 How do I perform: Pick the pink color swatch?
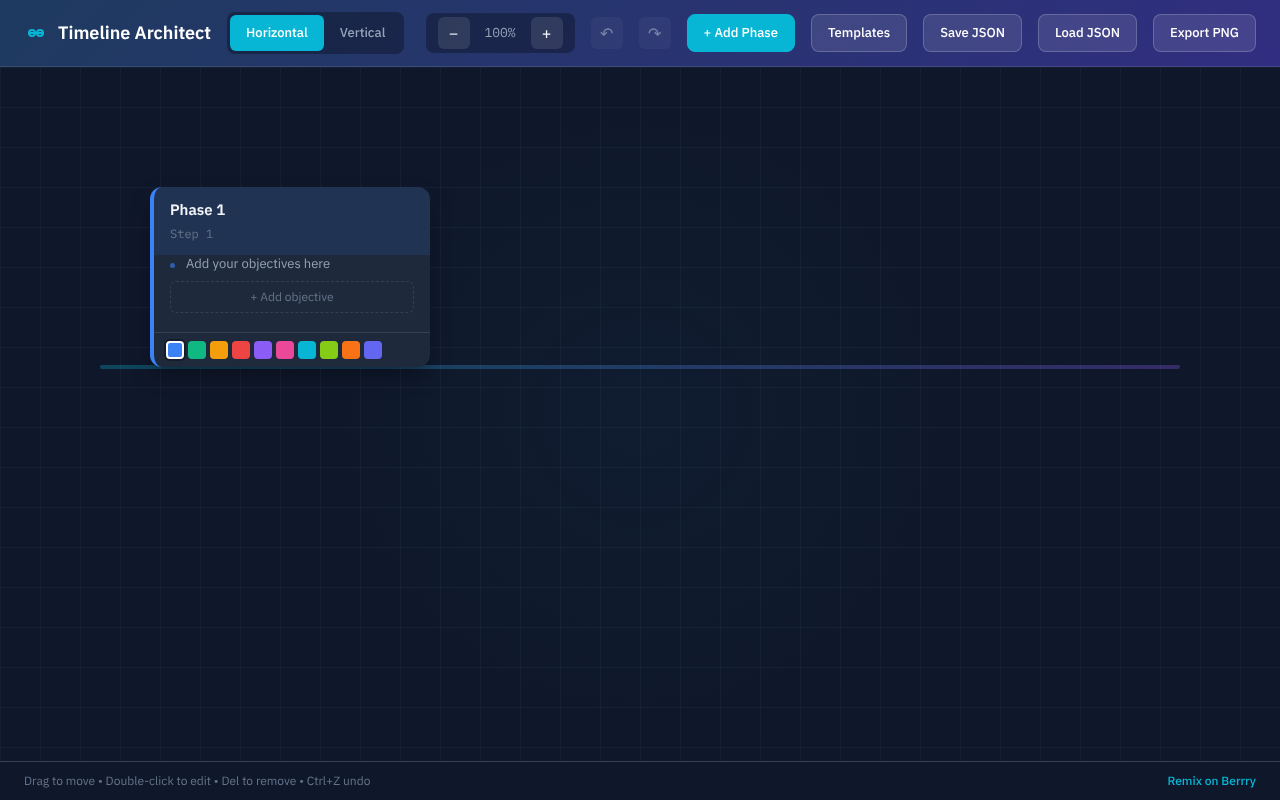click(x=284, y=349)
